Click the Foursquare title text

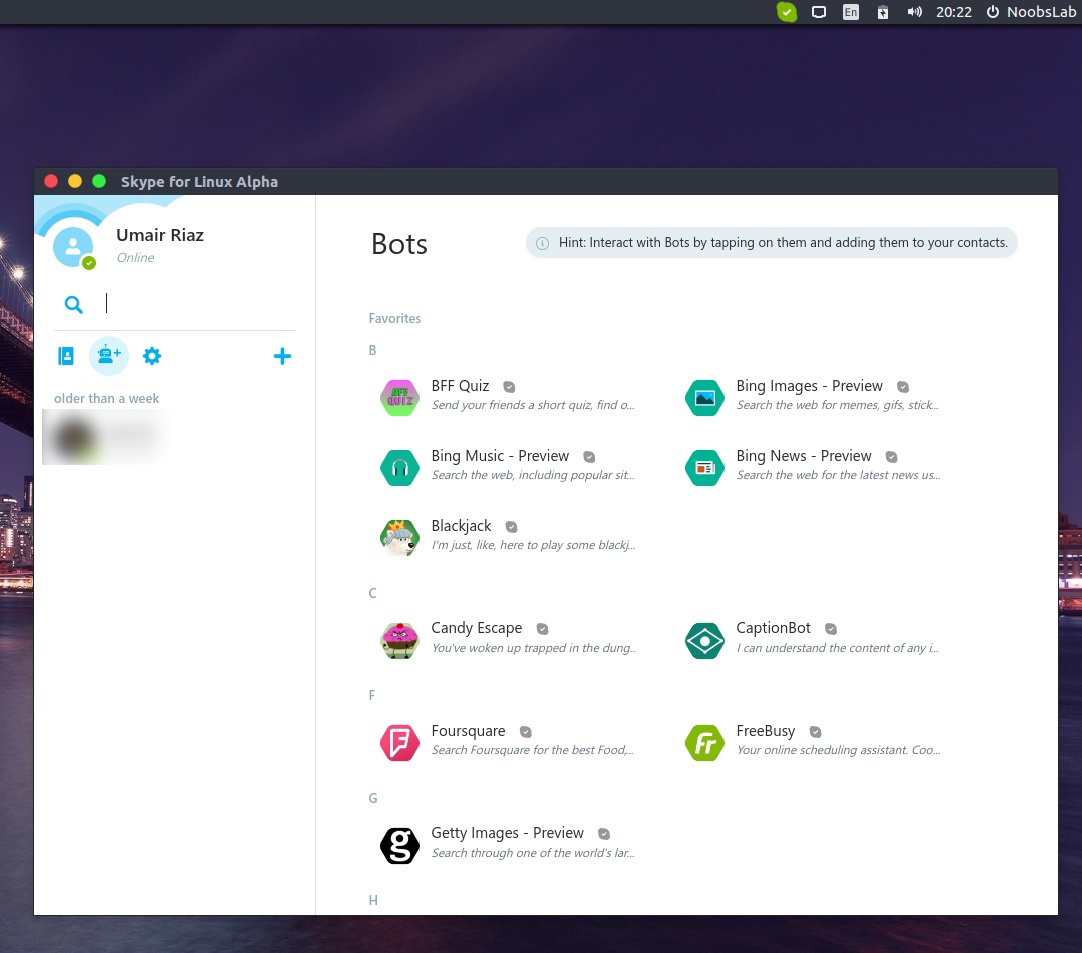[469, 731]
